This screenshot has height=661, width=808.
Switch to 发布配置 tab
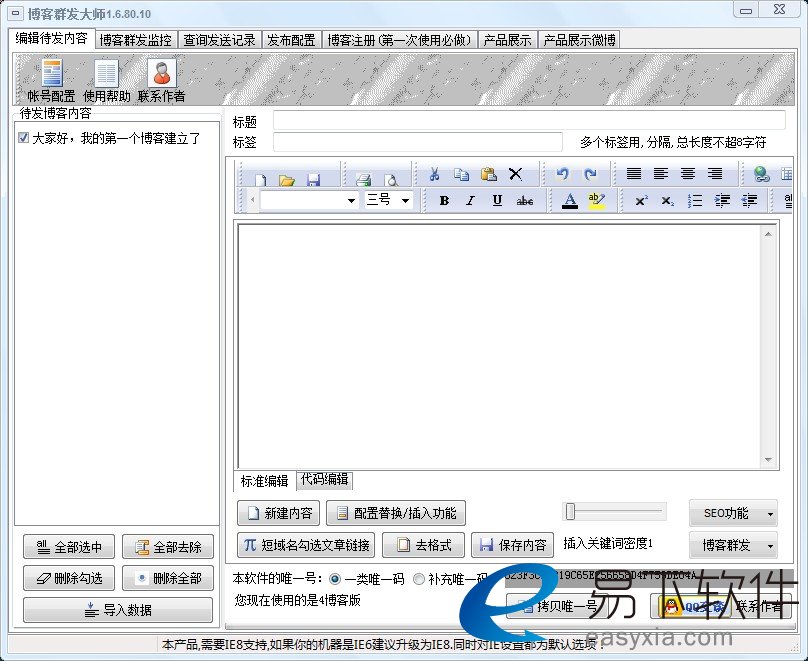coord(291,40)
